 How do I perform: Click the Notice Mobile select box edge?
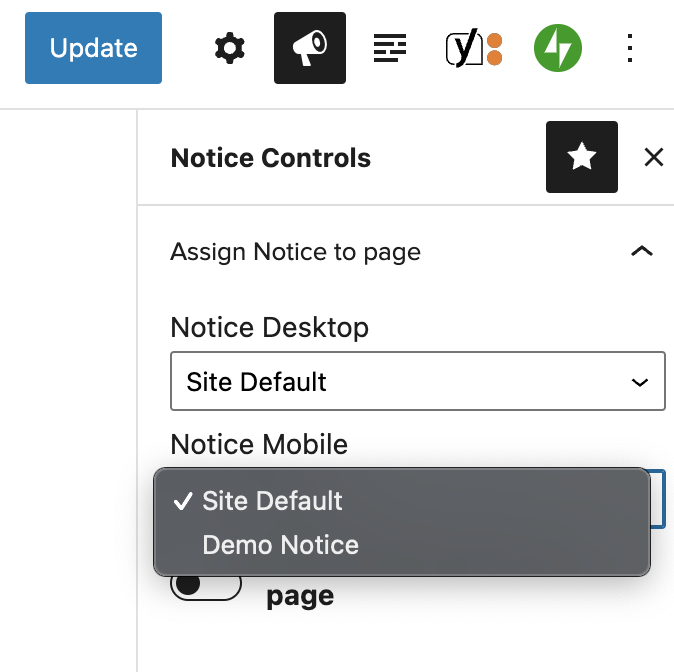click(657, 500)
